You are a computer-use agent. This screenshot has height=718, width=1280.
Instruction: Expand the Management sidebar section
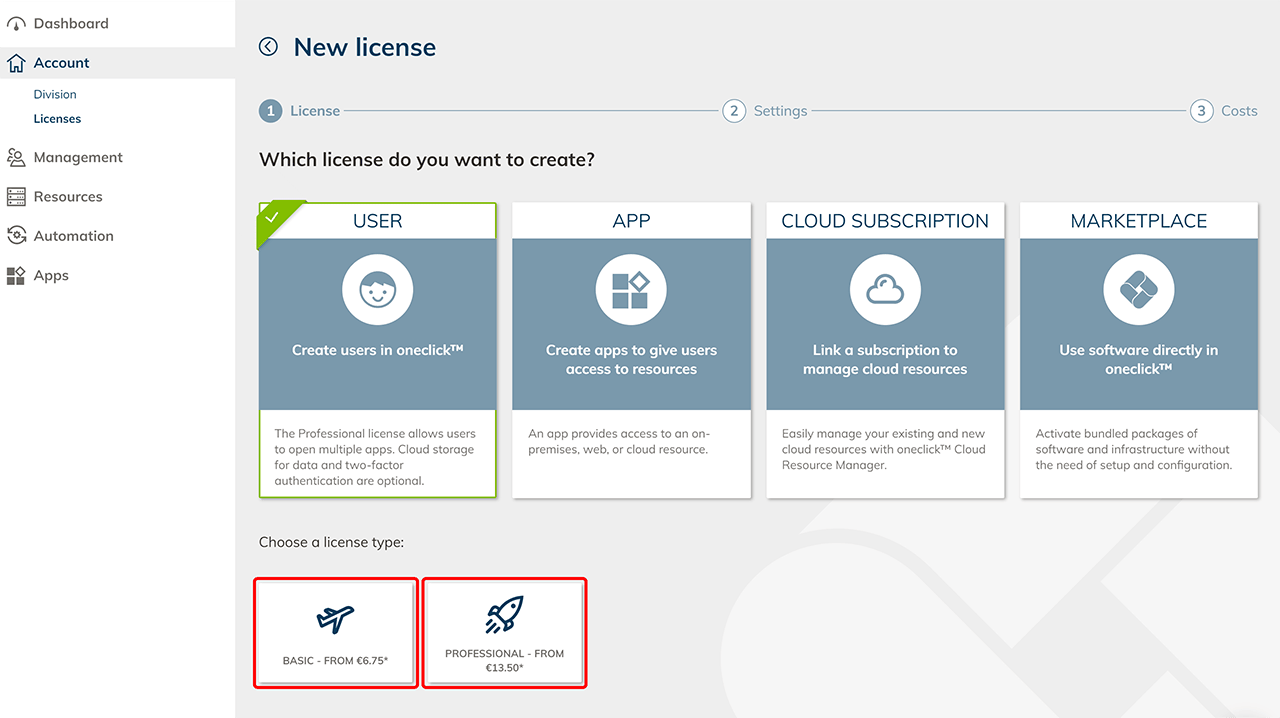tap(78, 157)
